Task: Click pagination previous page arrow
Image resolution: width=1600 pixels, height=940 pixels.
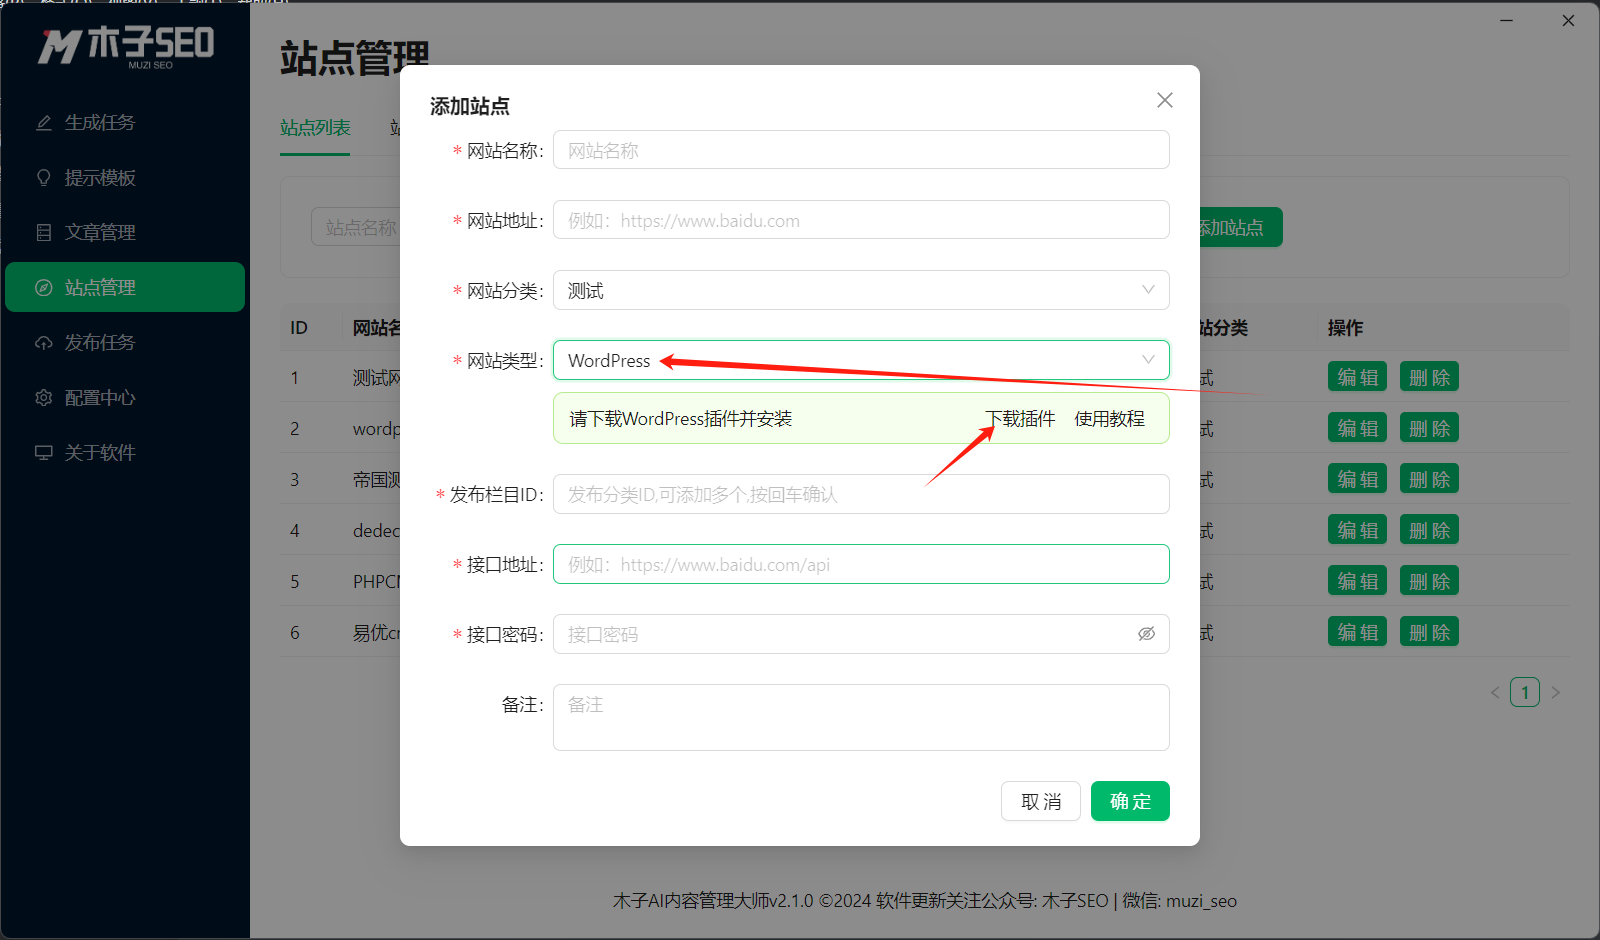Action: [1495, 692]
